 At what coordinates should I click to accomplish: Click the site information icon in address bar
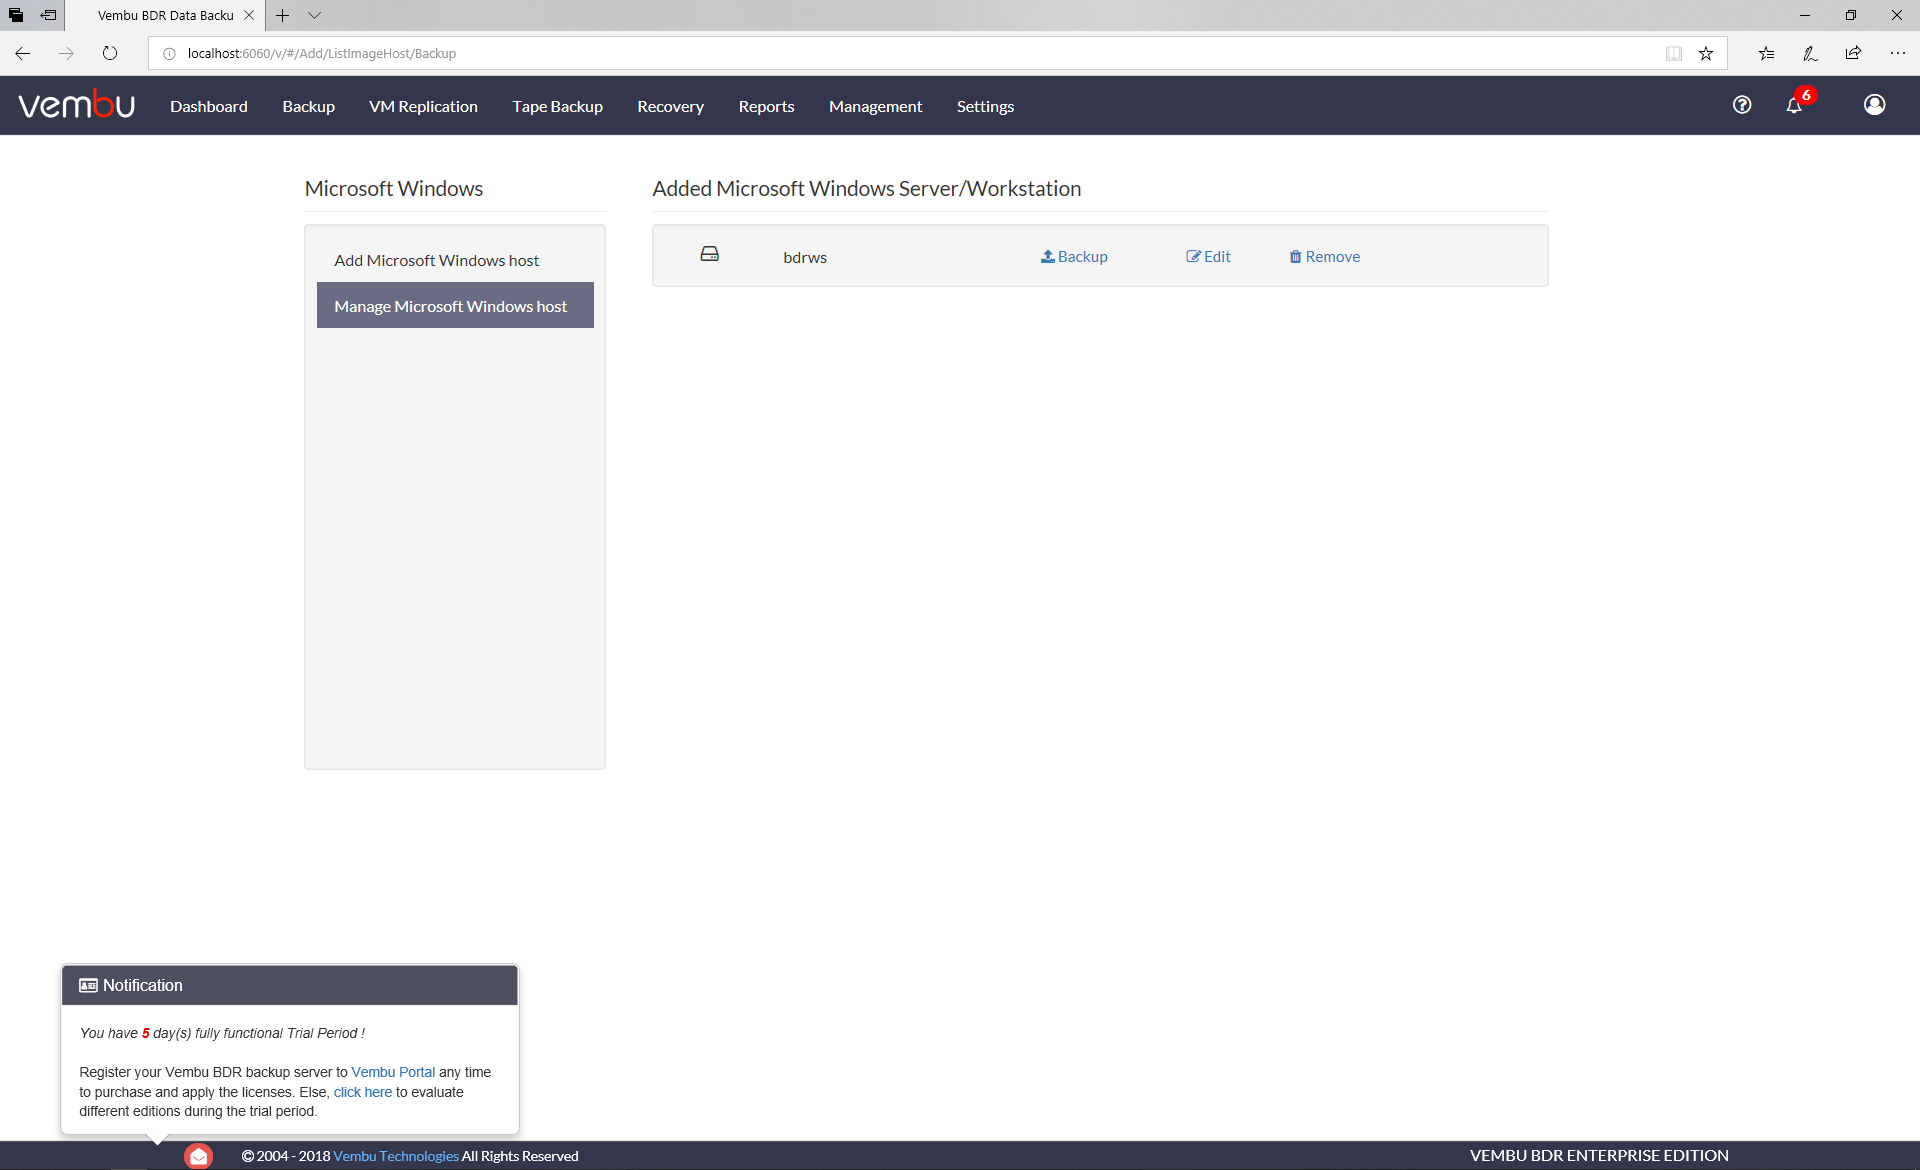(169, 54)
